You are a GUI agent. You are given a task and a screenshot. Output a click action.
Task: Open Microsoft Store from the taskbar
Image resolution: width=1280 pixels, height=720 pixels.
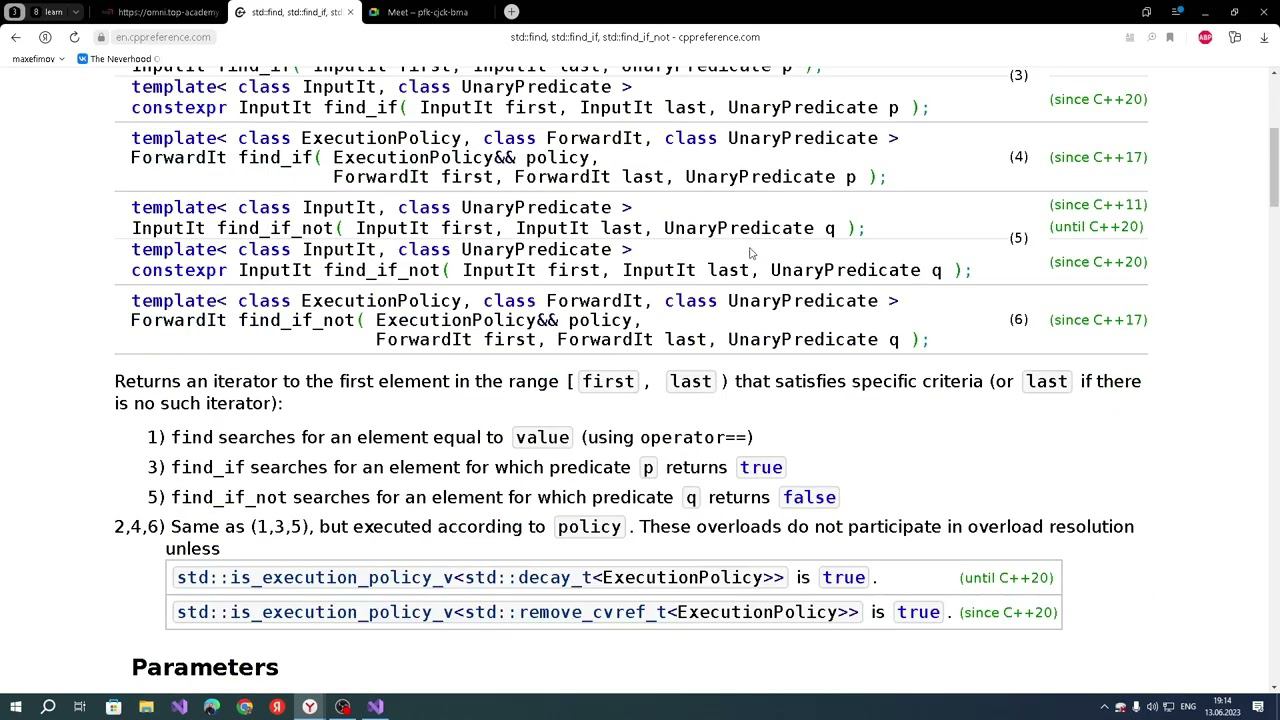(113, 707)
